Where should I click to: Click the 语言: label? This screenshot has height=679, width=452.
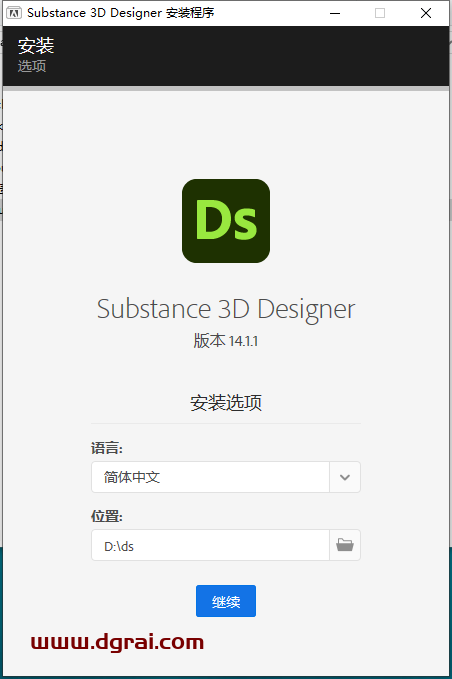pos(107,448)
